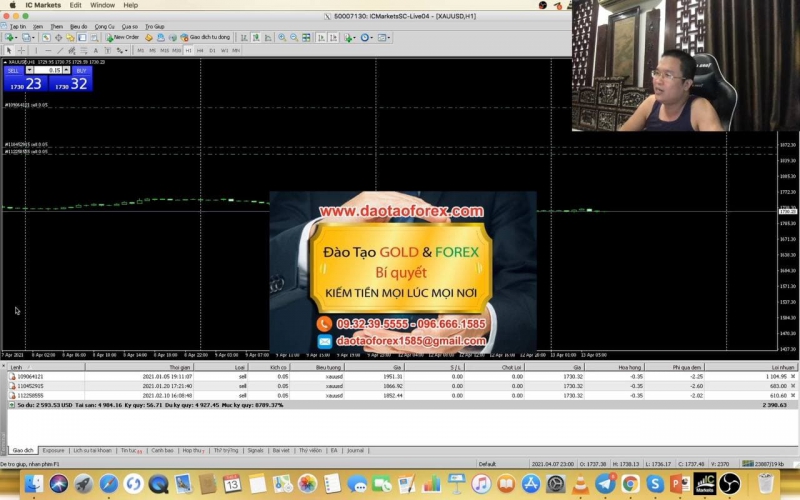Open the Cong Cu menu
The width and height of the screenshot is (800, 500).
(x=104, y=26)
